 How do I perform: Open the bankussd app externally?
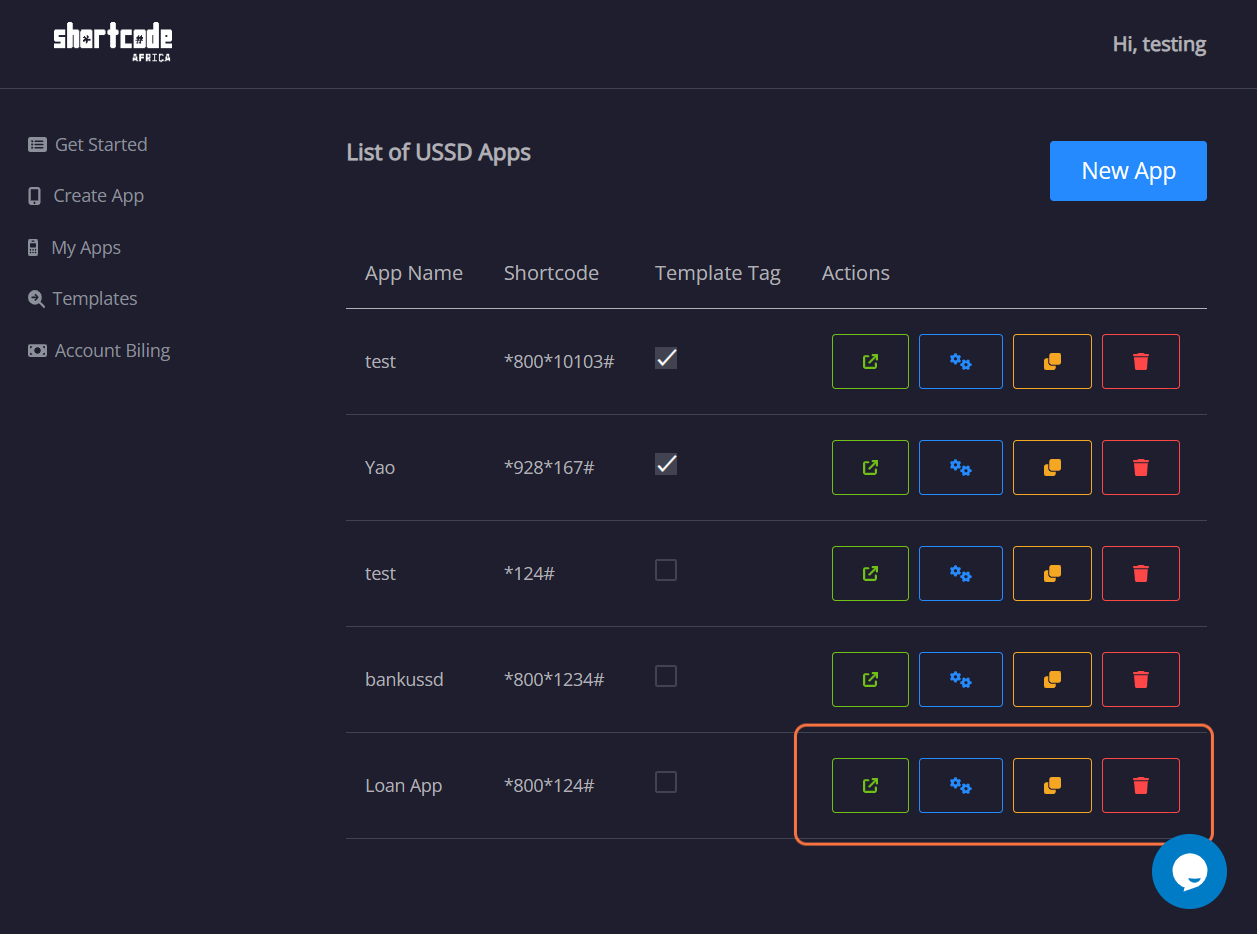click(x=870, y=679)
